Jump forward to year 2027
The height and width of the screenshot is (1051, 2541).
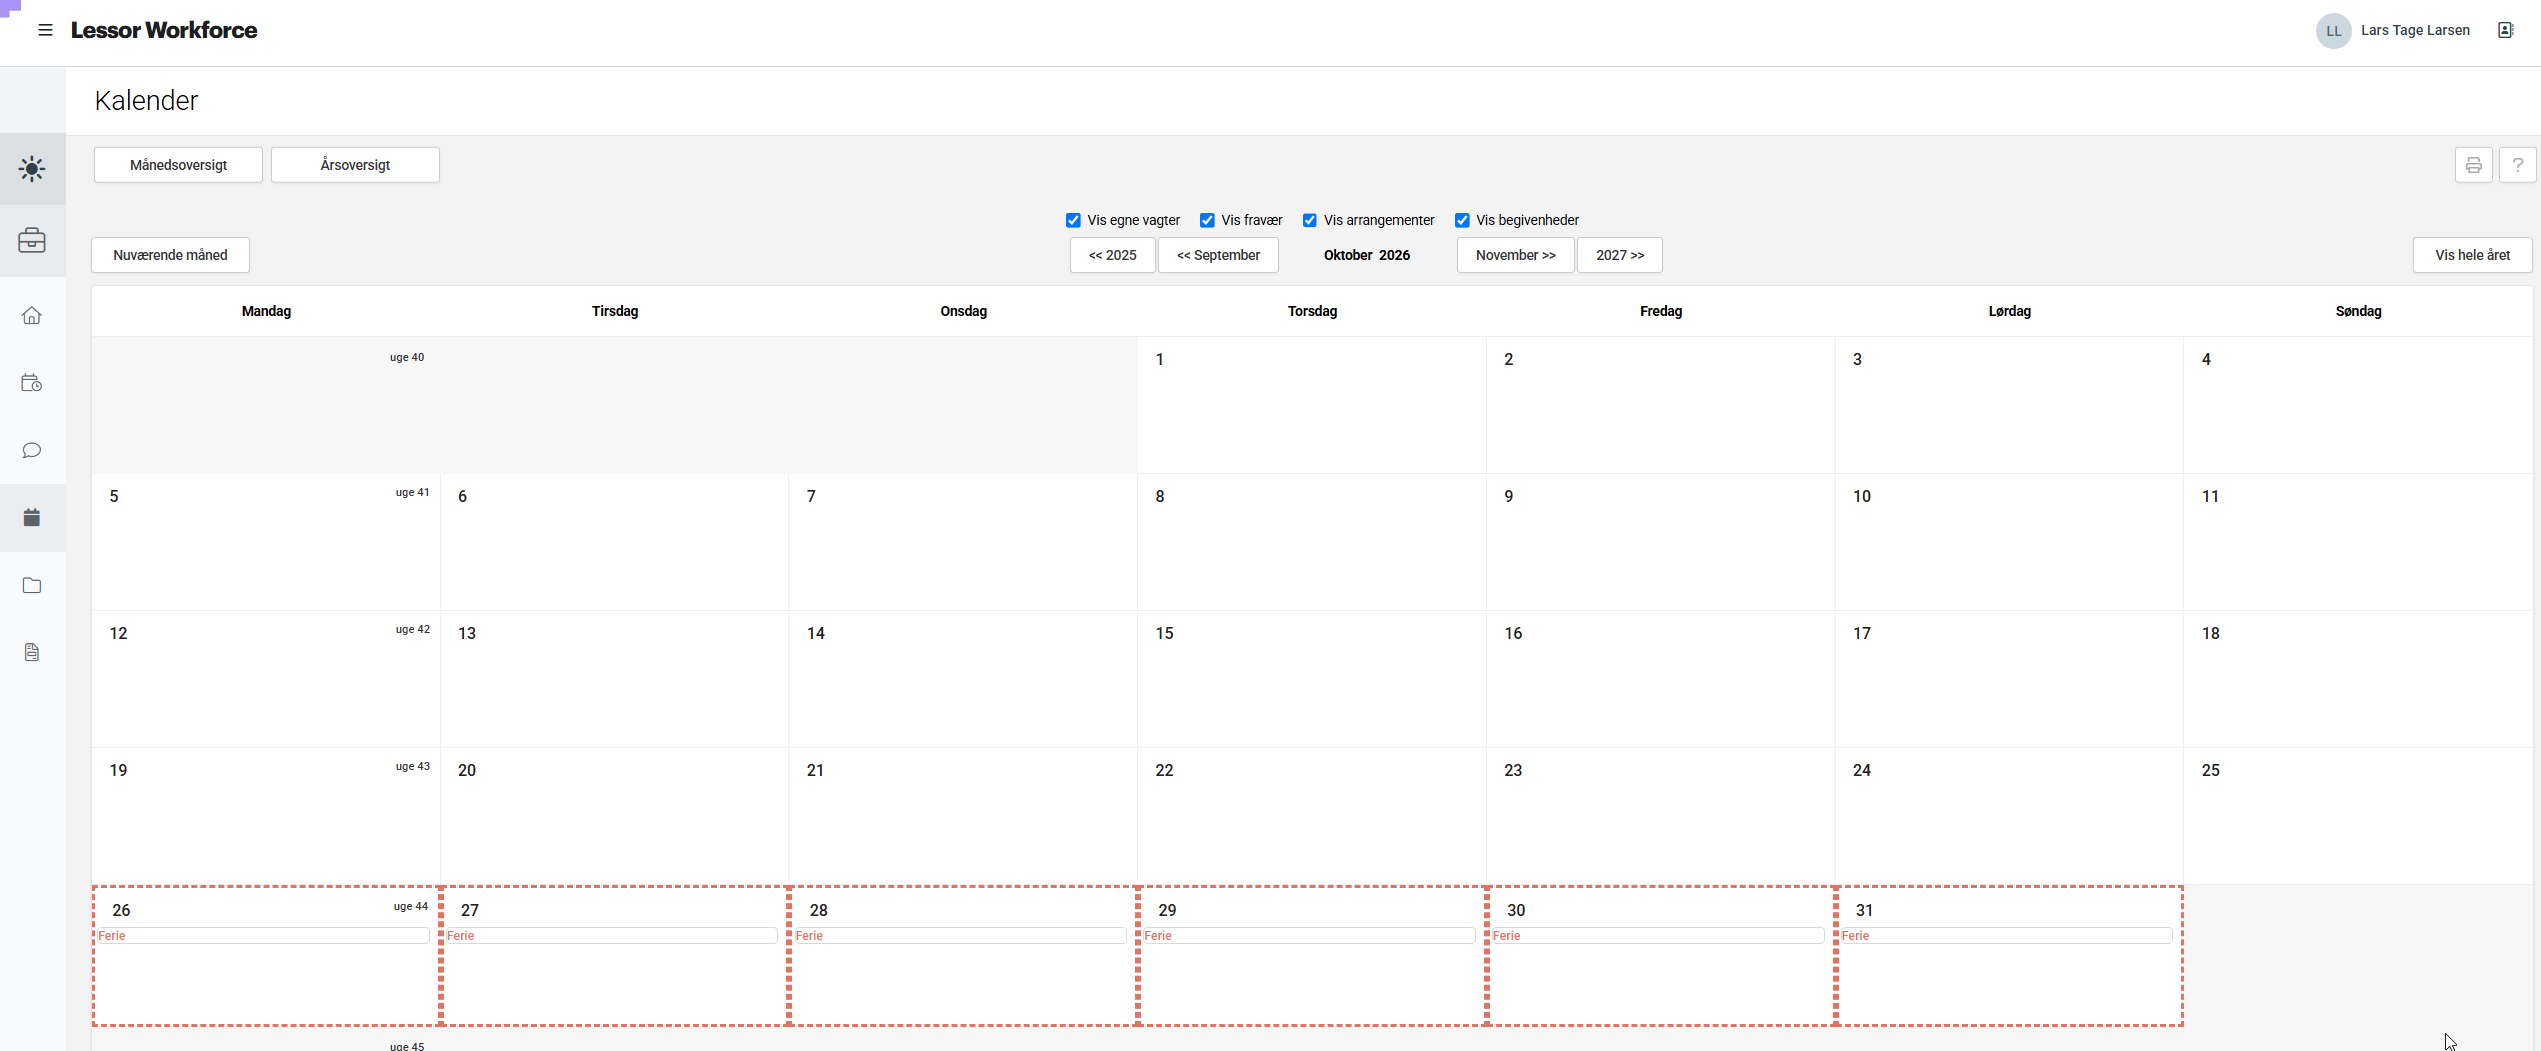pos(1620,255)
